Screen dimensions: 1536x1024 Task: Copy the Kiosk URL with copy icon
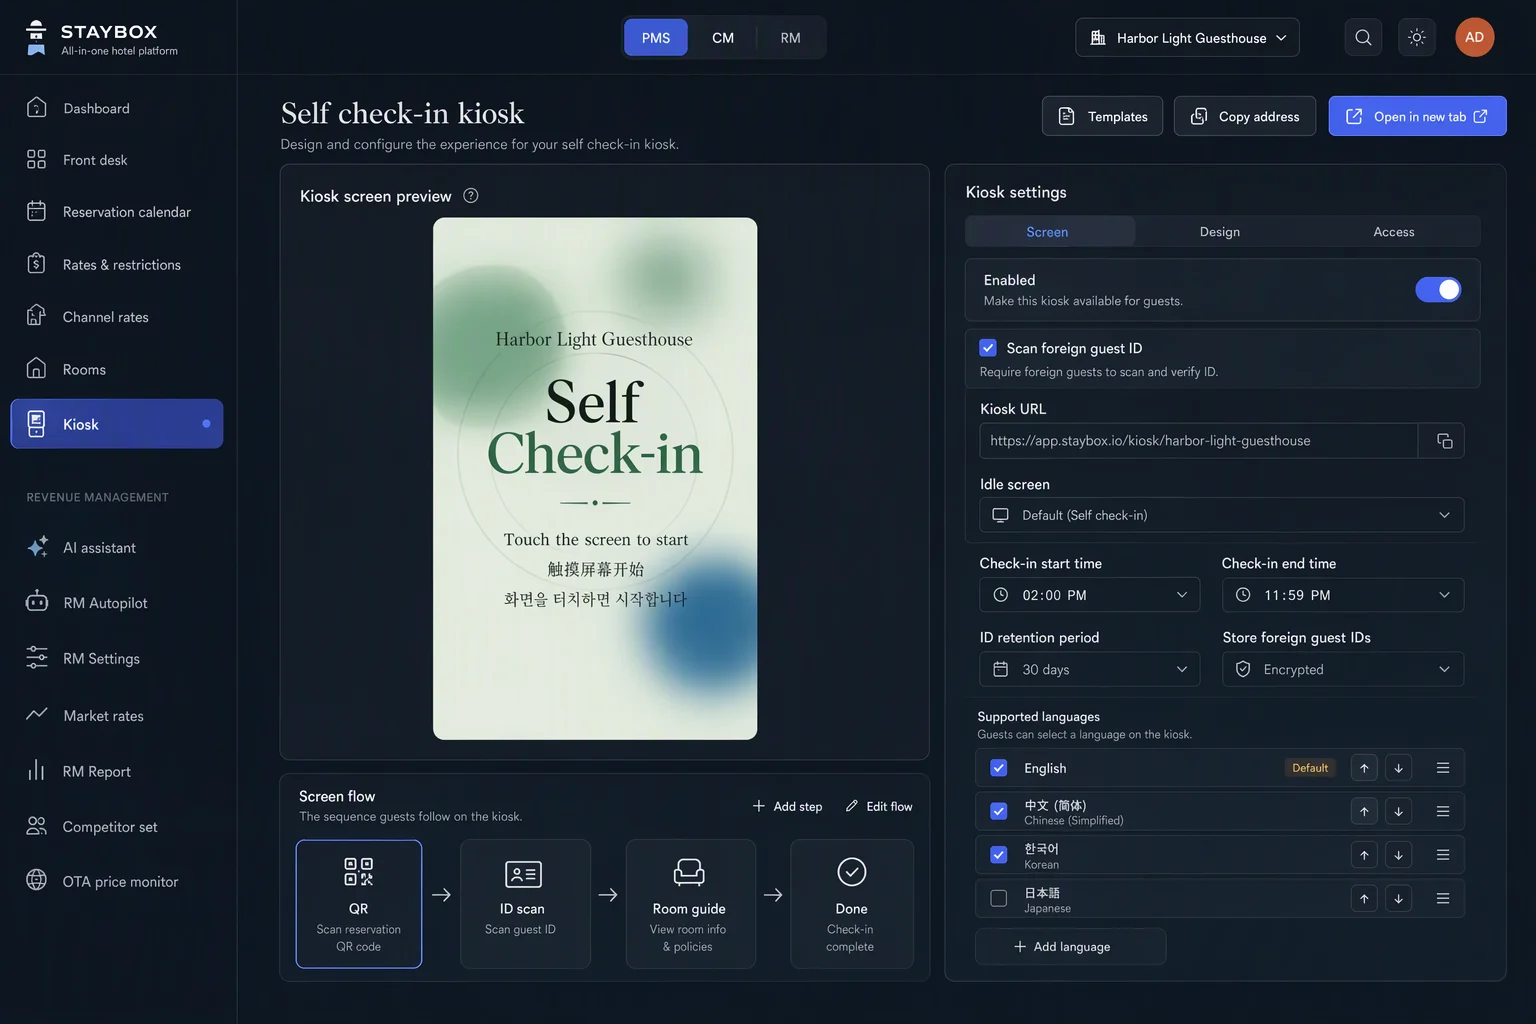click(1444, 441)
